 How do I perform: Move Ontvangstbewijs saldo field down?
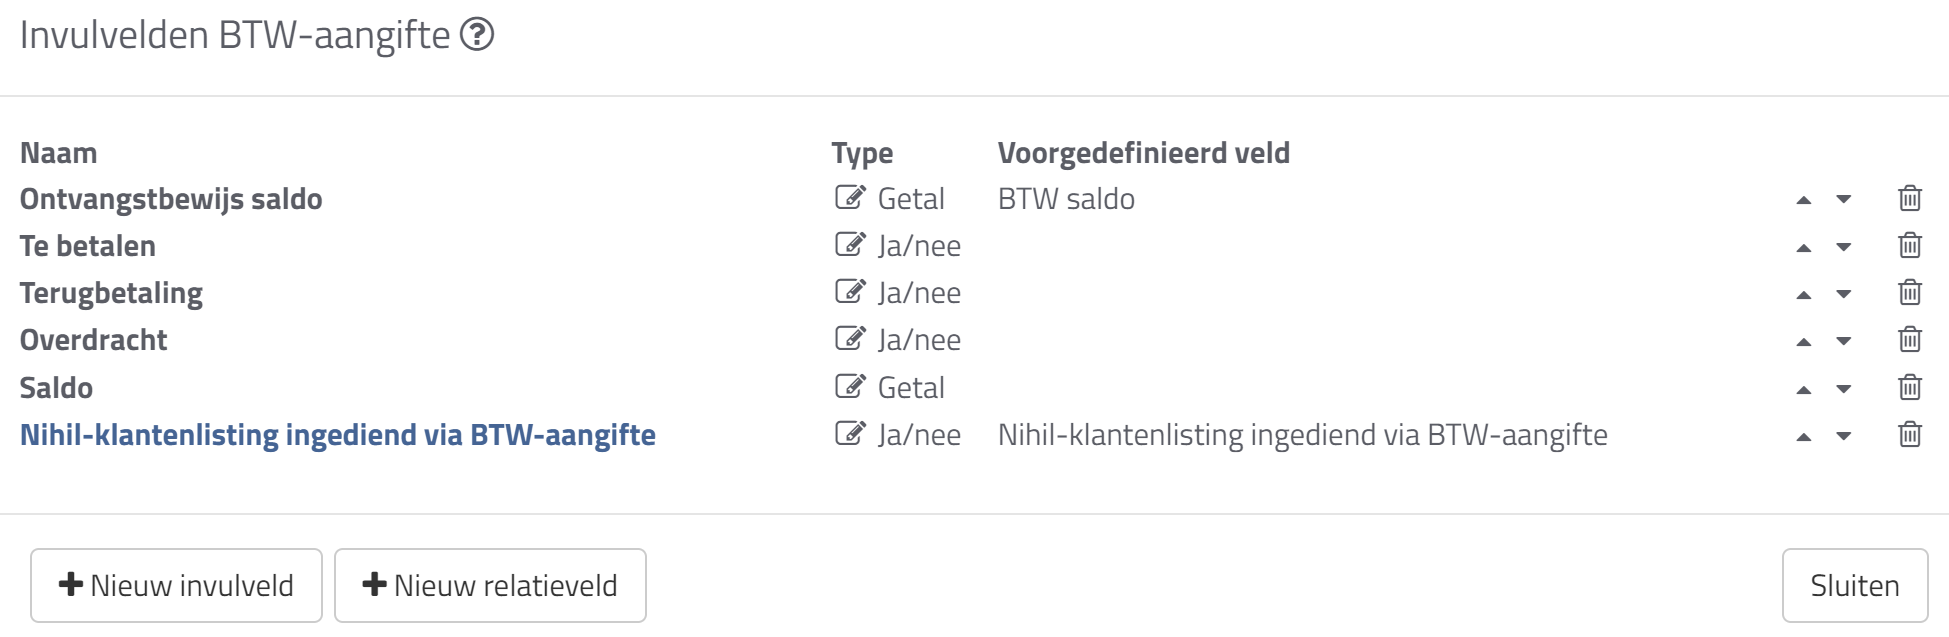(x=1844, y=200)
